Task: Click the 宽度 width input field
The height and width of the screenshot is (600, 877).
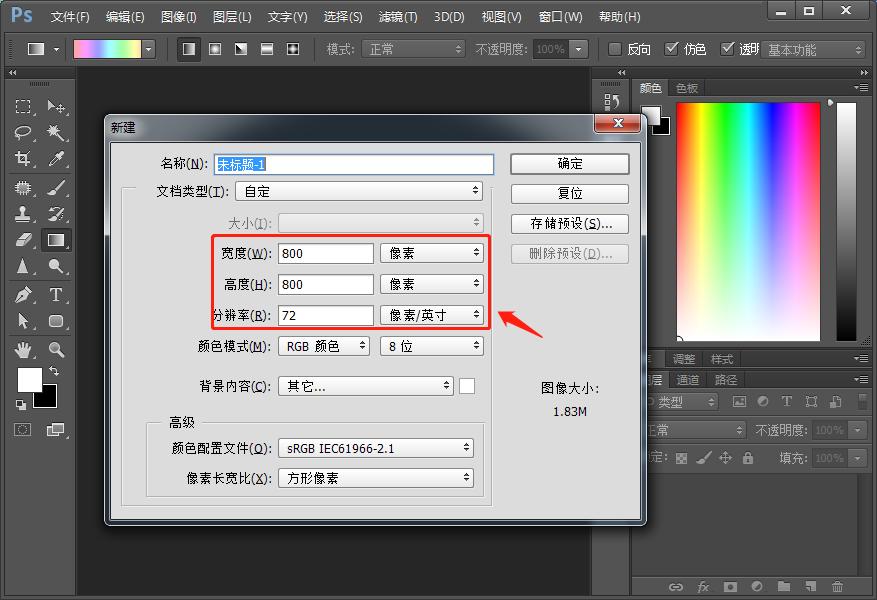Action: coord(326,254)
